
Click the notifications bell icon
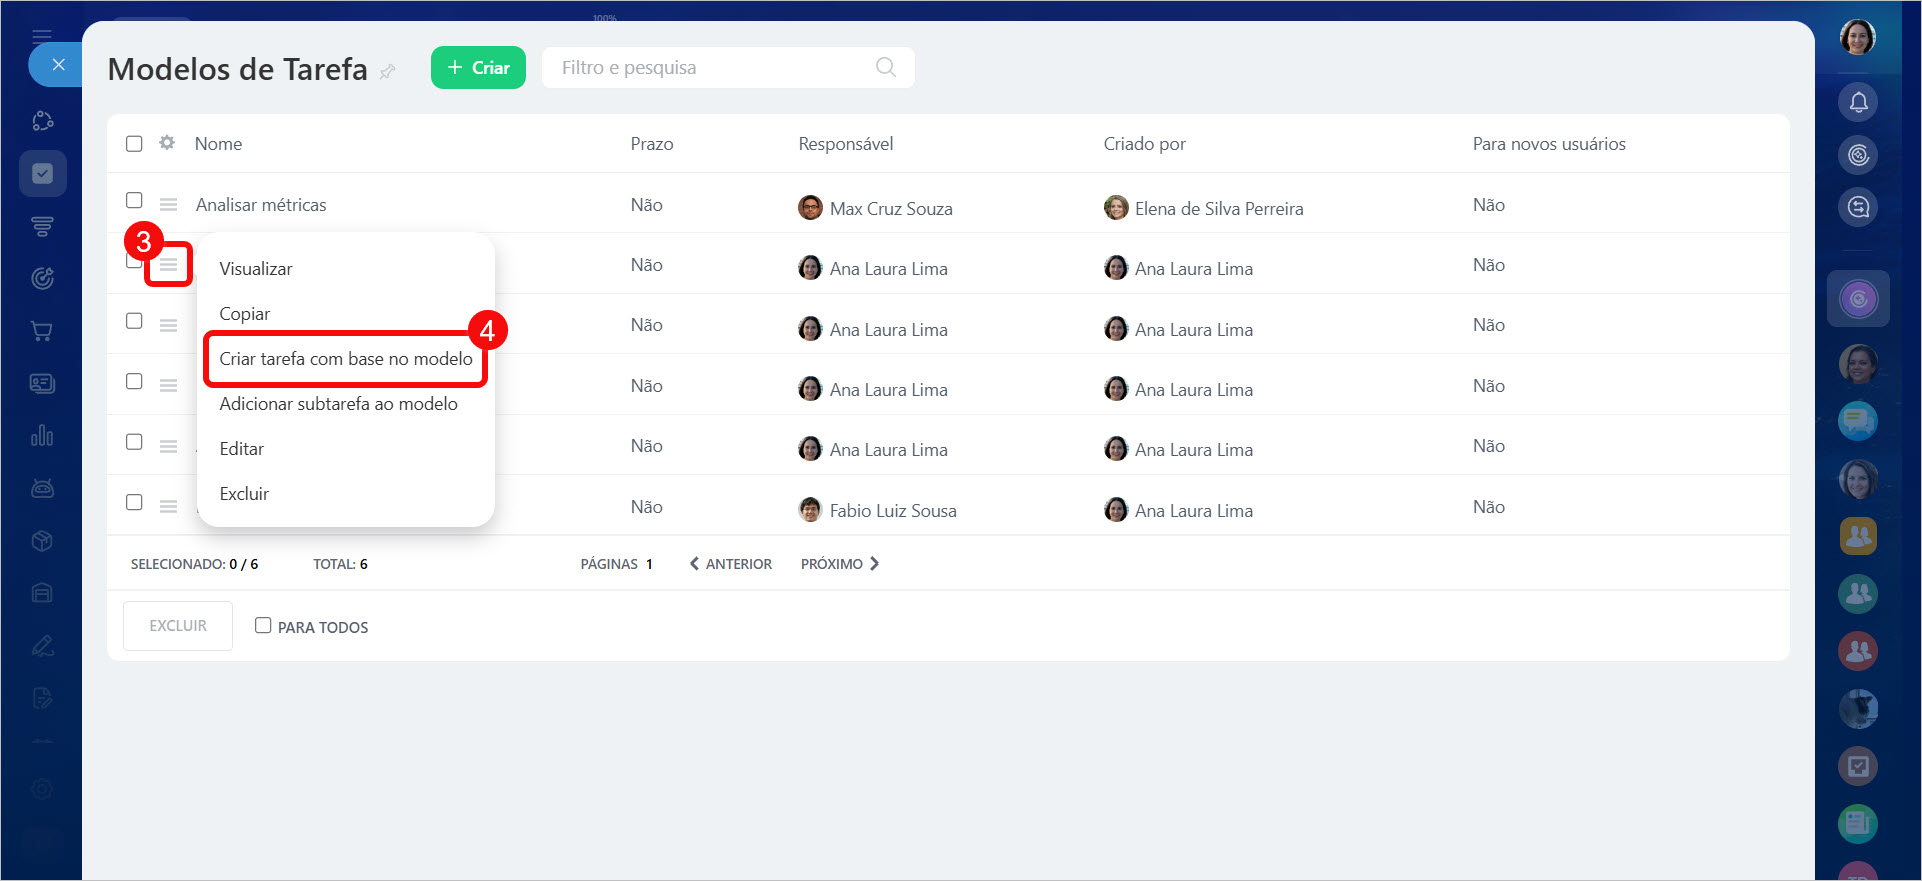pos(1858,102)
